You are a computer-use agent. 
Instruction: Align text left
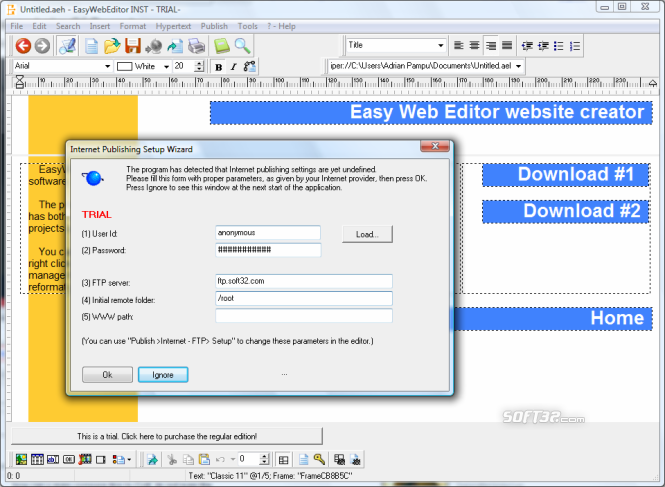click(458, 45)
